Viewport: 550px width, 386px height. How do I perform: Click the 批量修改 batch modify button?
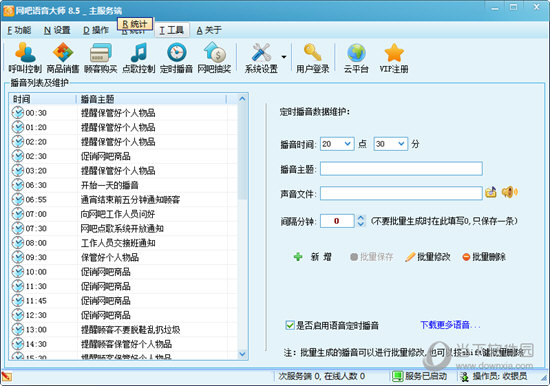[x=428, y=257]
